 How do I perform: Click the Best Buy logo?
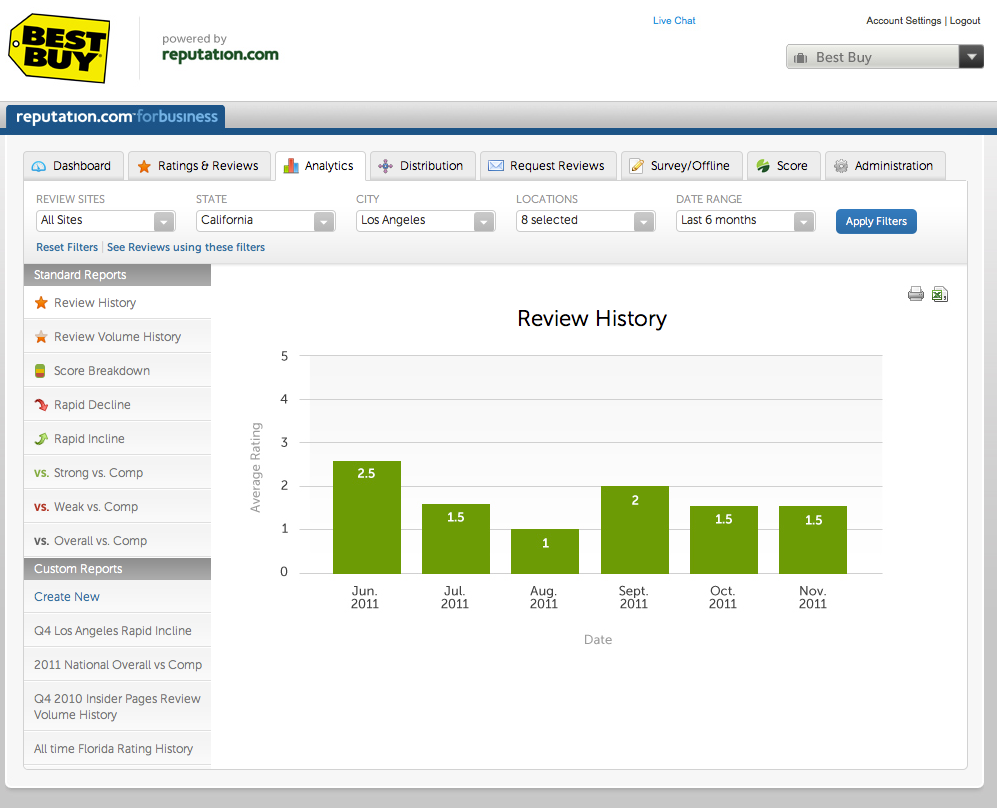pyautogui.click(x=59, y=48)
